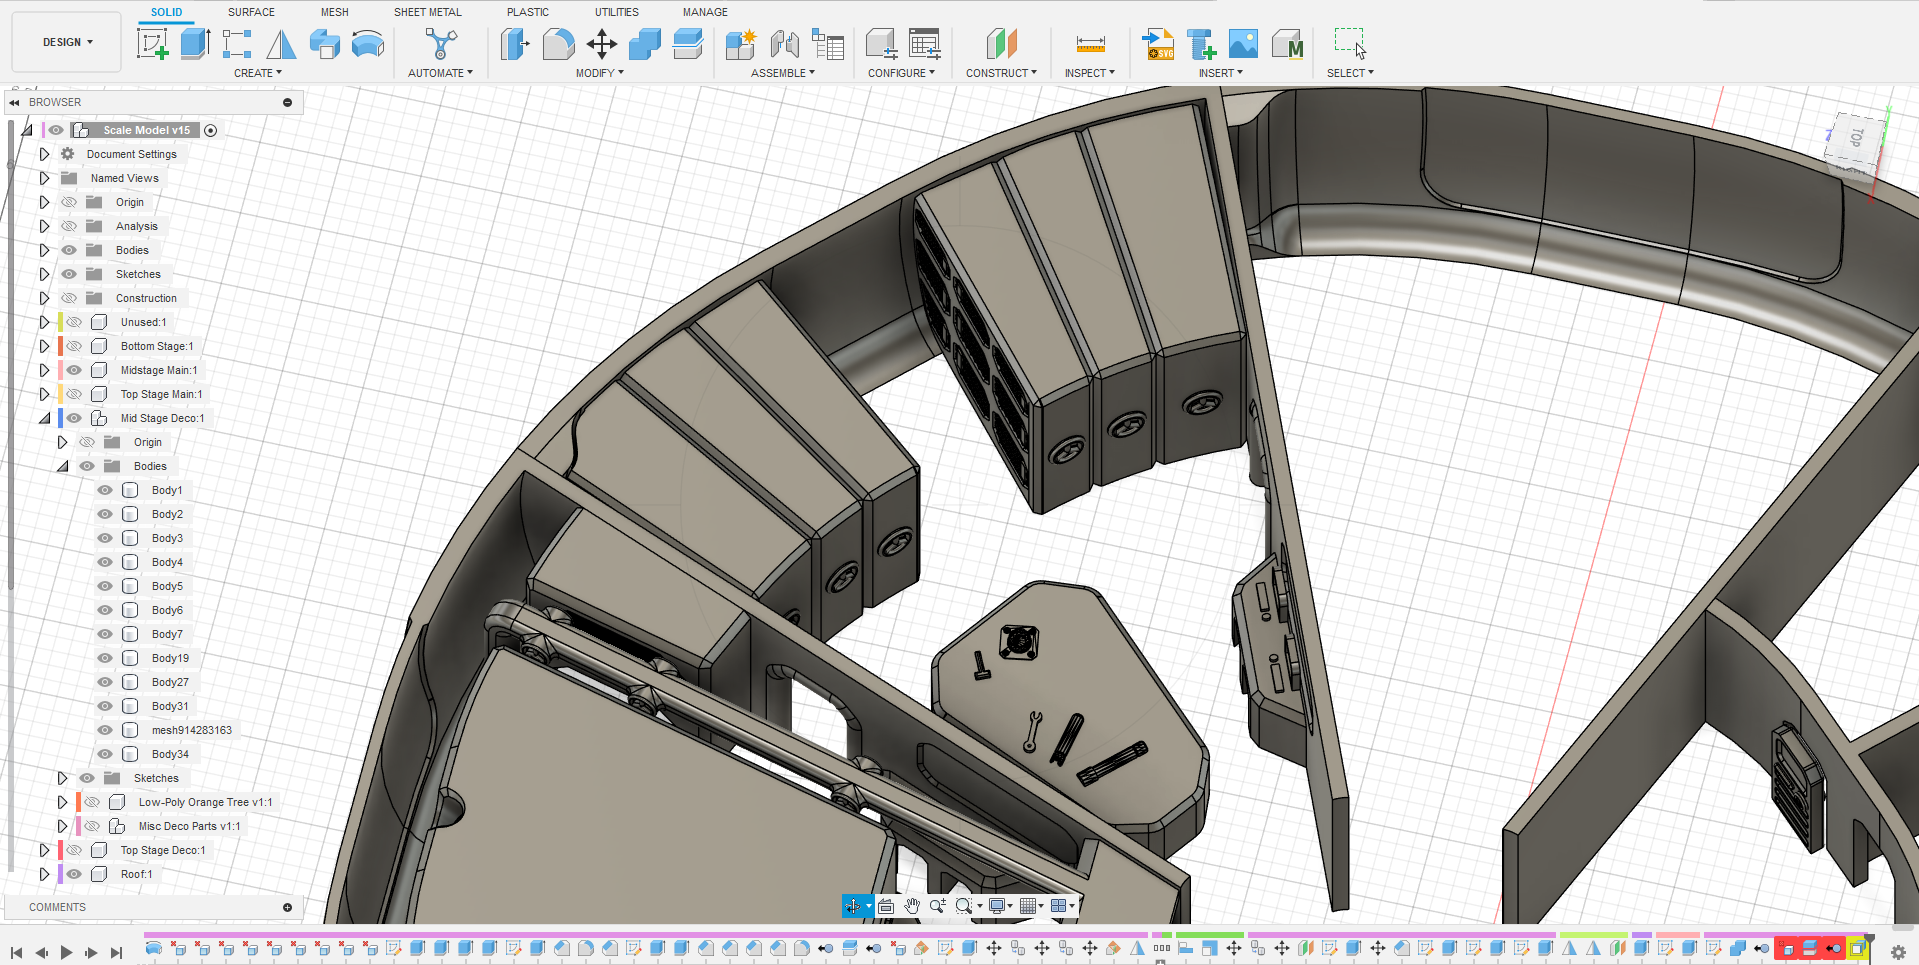Open the Create menu

click(258, 73)
